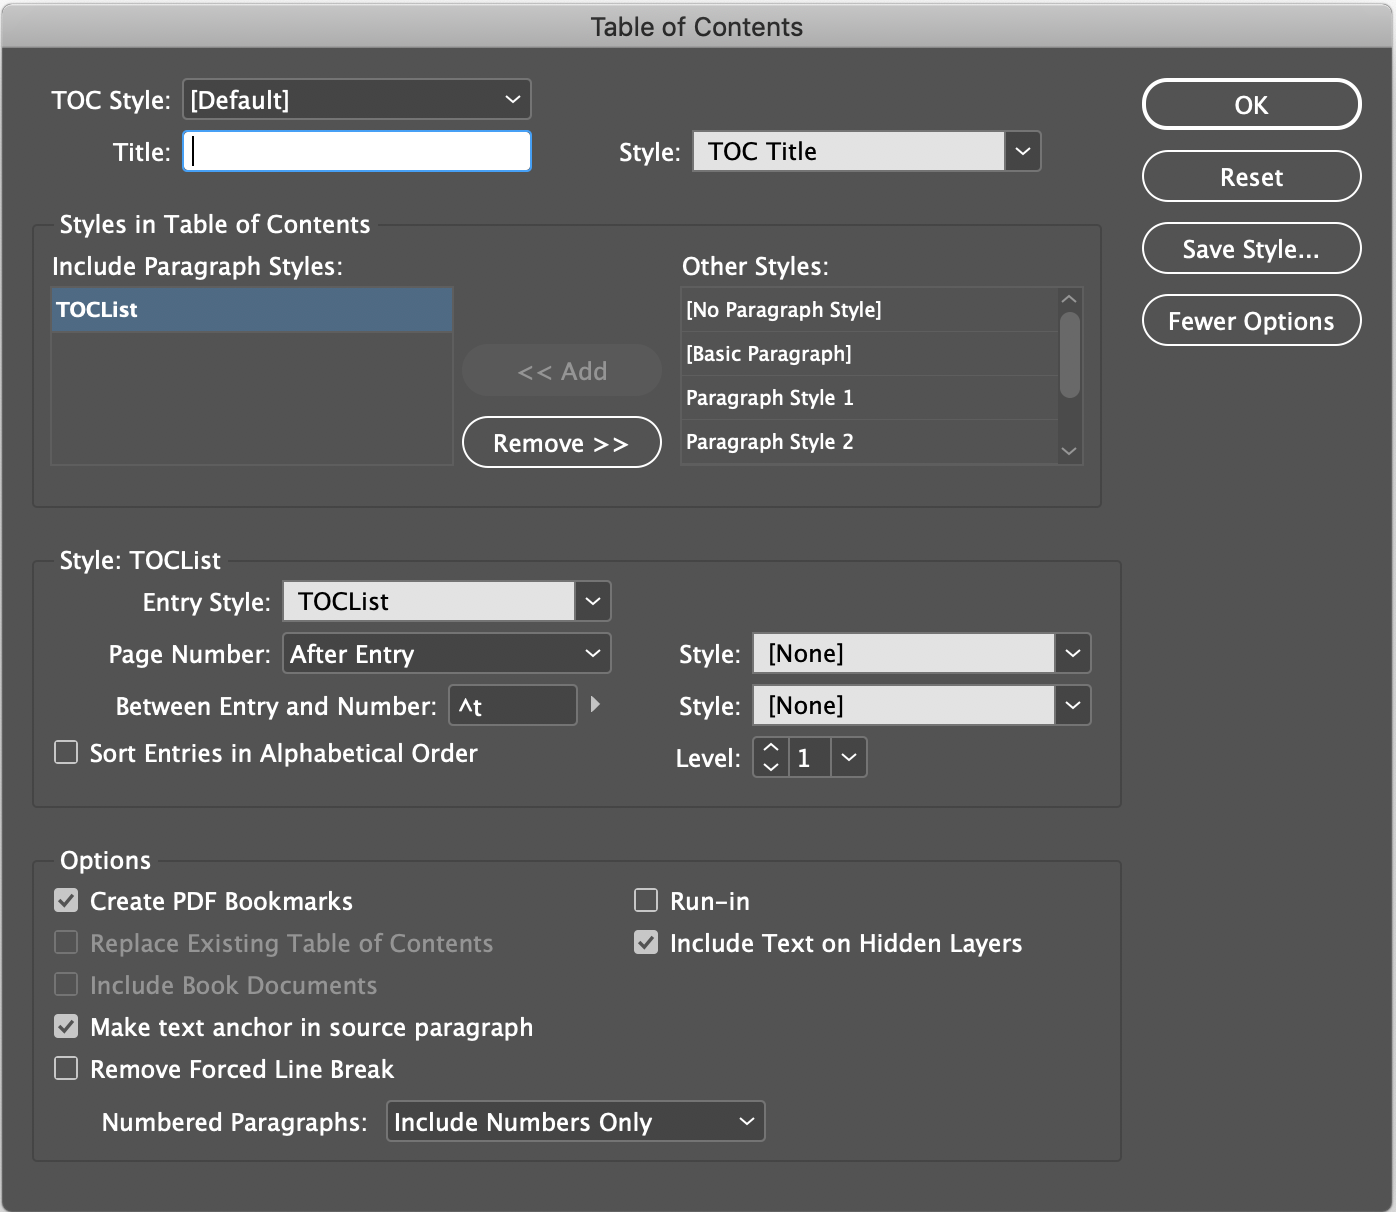This screenshot has width=1396, height=1212.
Task: Toggle Replace Existing Table of Contents checkbox
Action: click(x=66, y=943)
